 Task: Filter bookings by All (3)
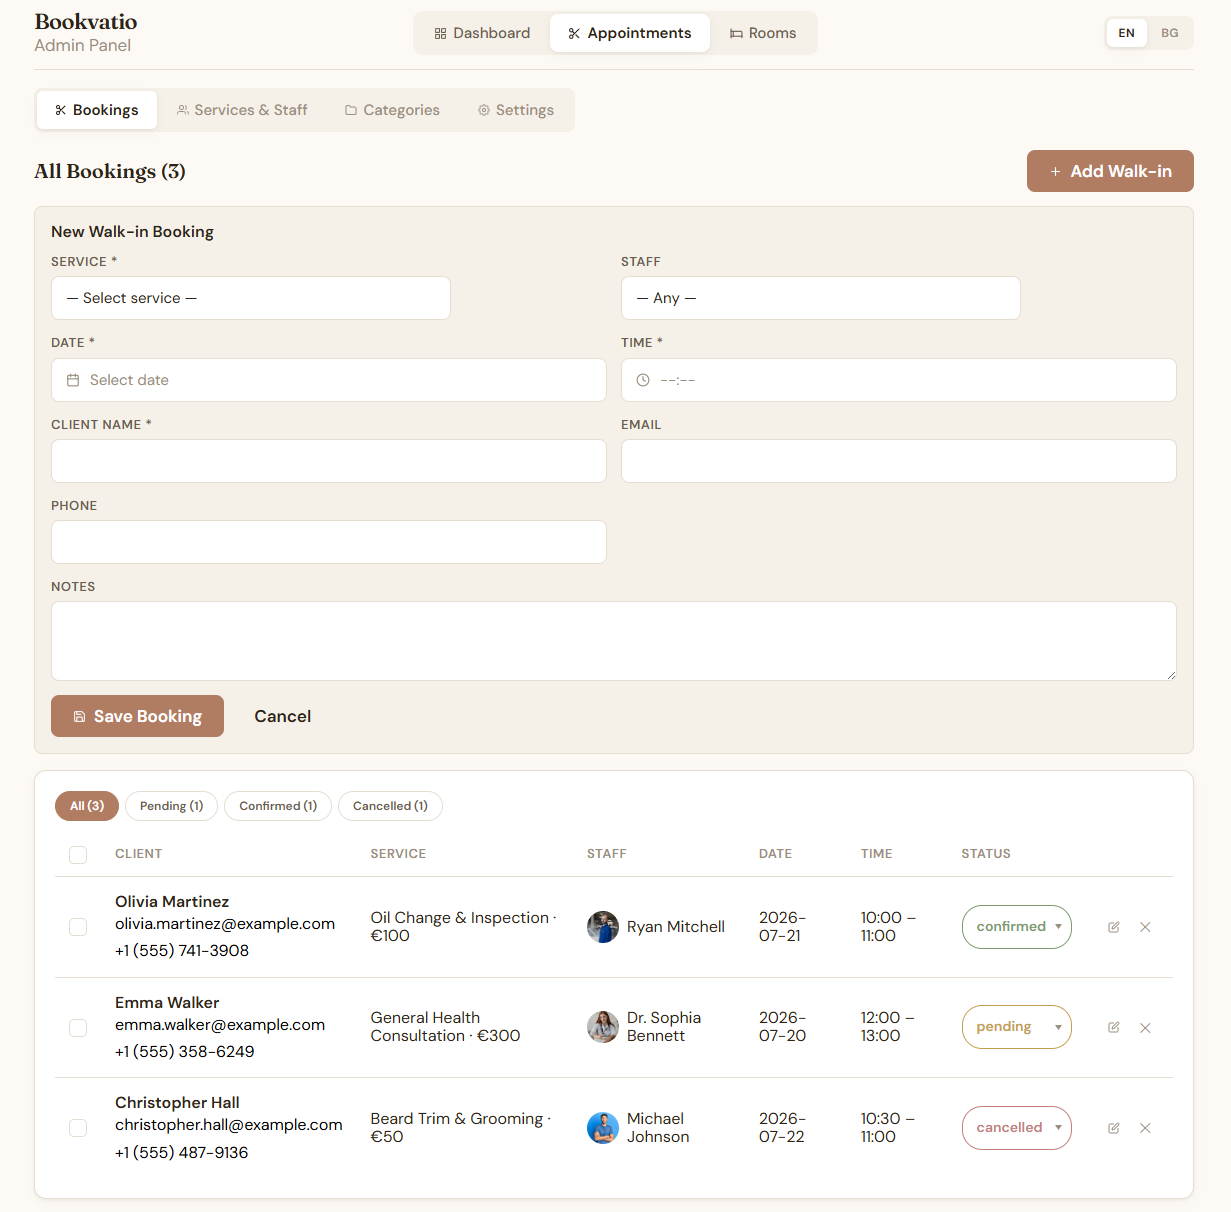tap(87, 806)
